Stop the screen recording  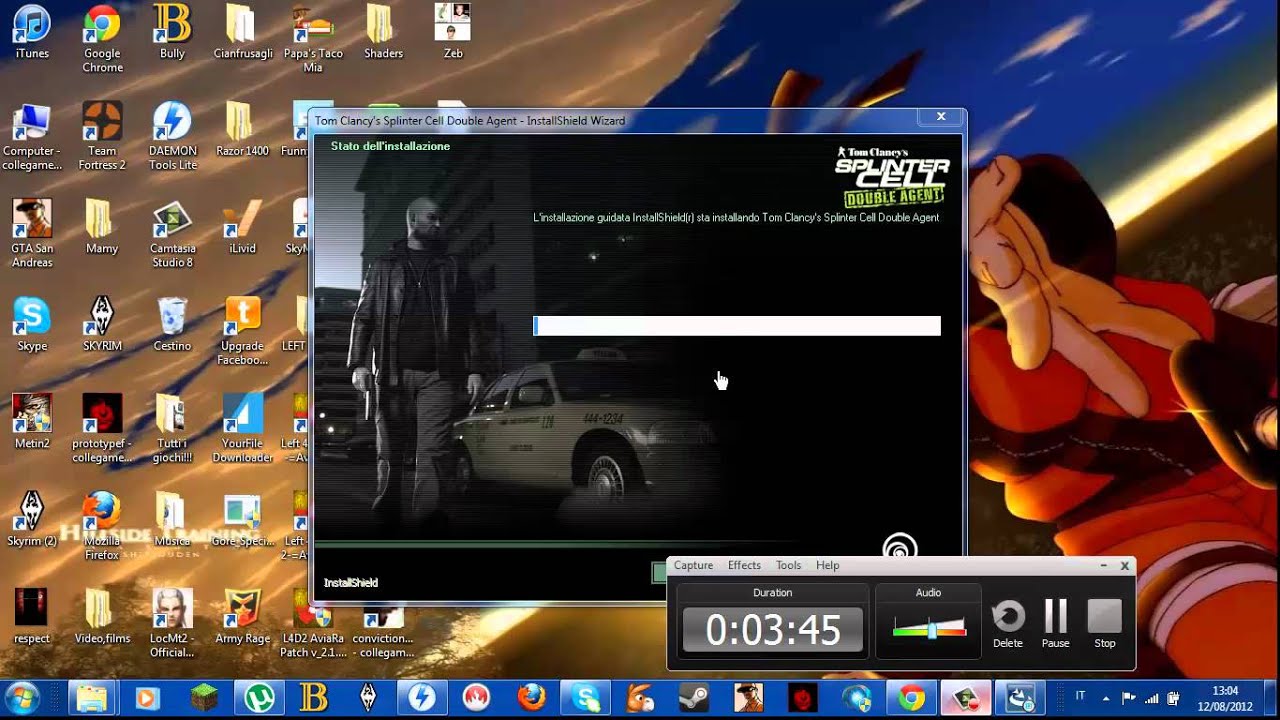click(1105, 624)
